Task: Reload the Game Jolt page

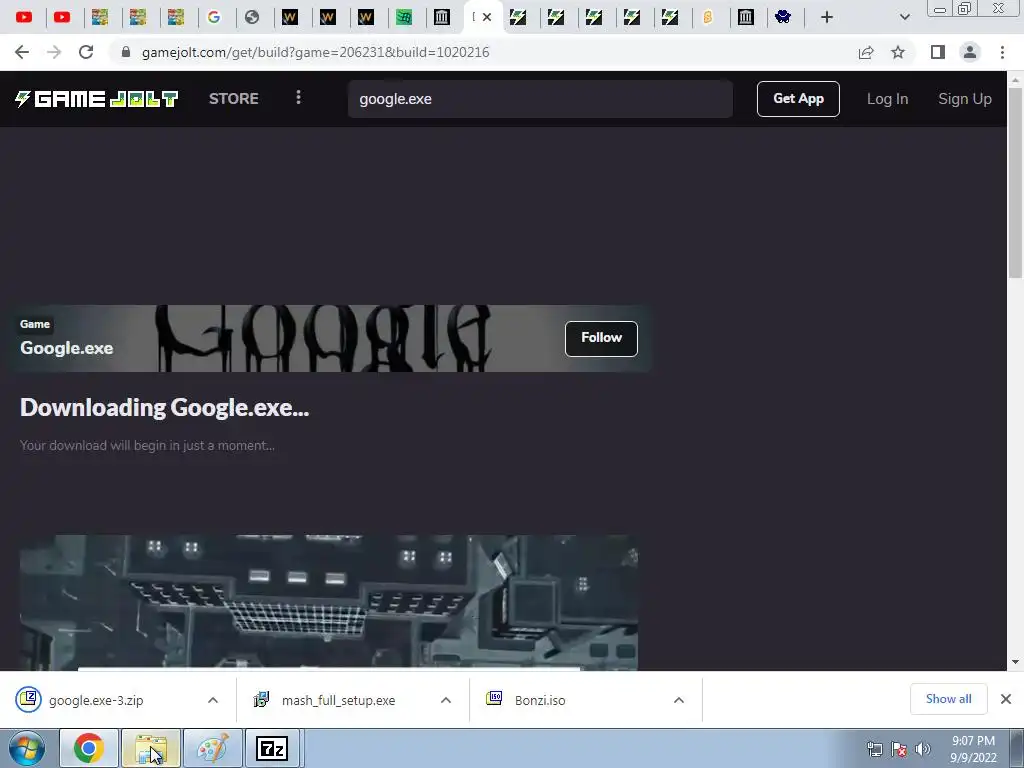Action: 86,52
